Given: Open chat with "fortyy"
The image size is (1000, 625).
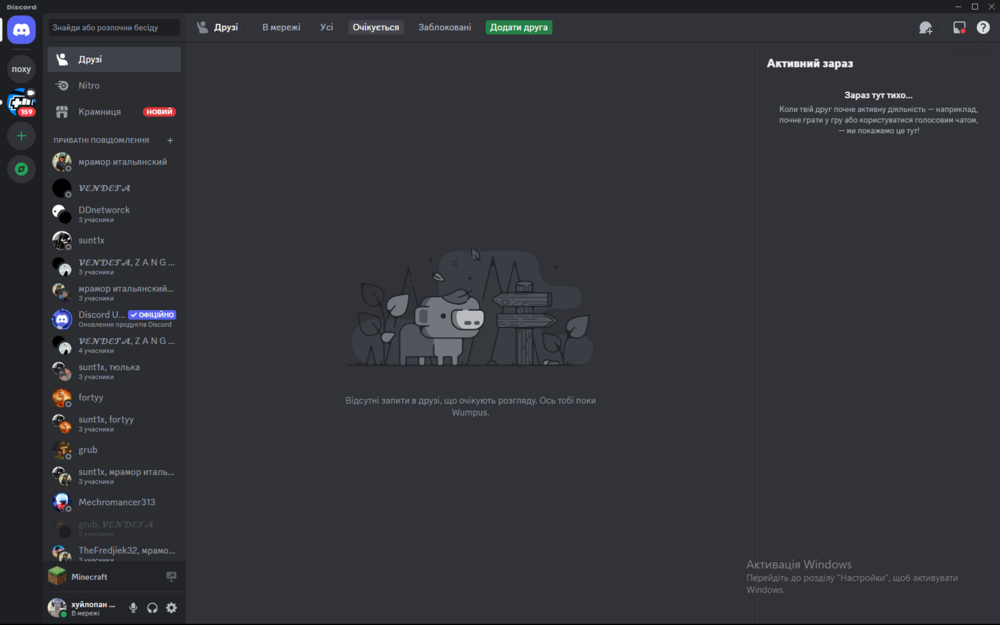Looking at the screenshot, I should (114, 397).
